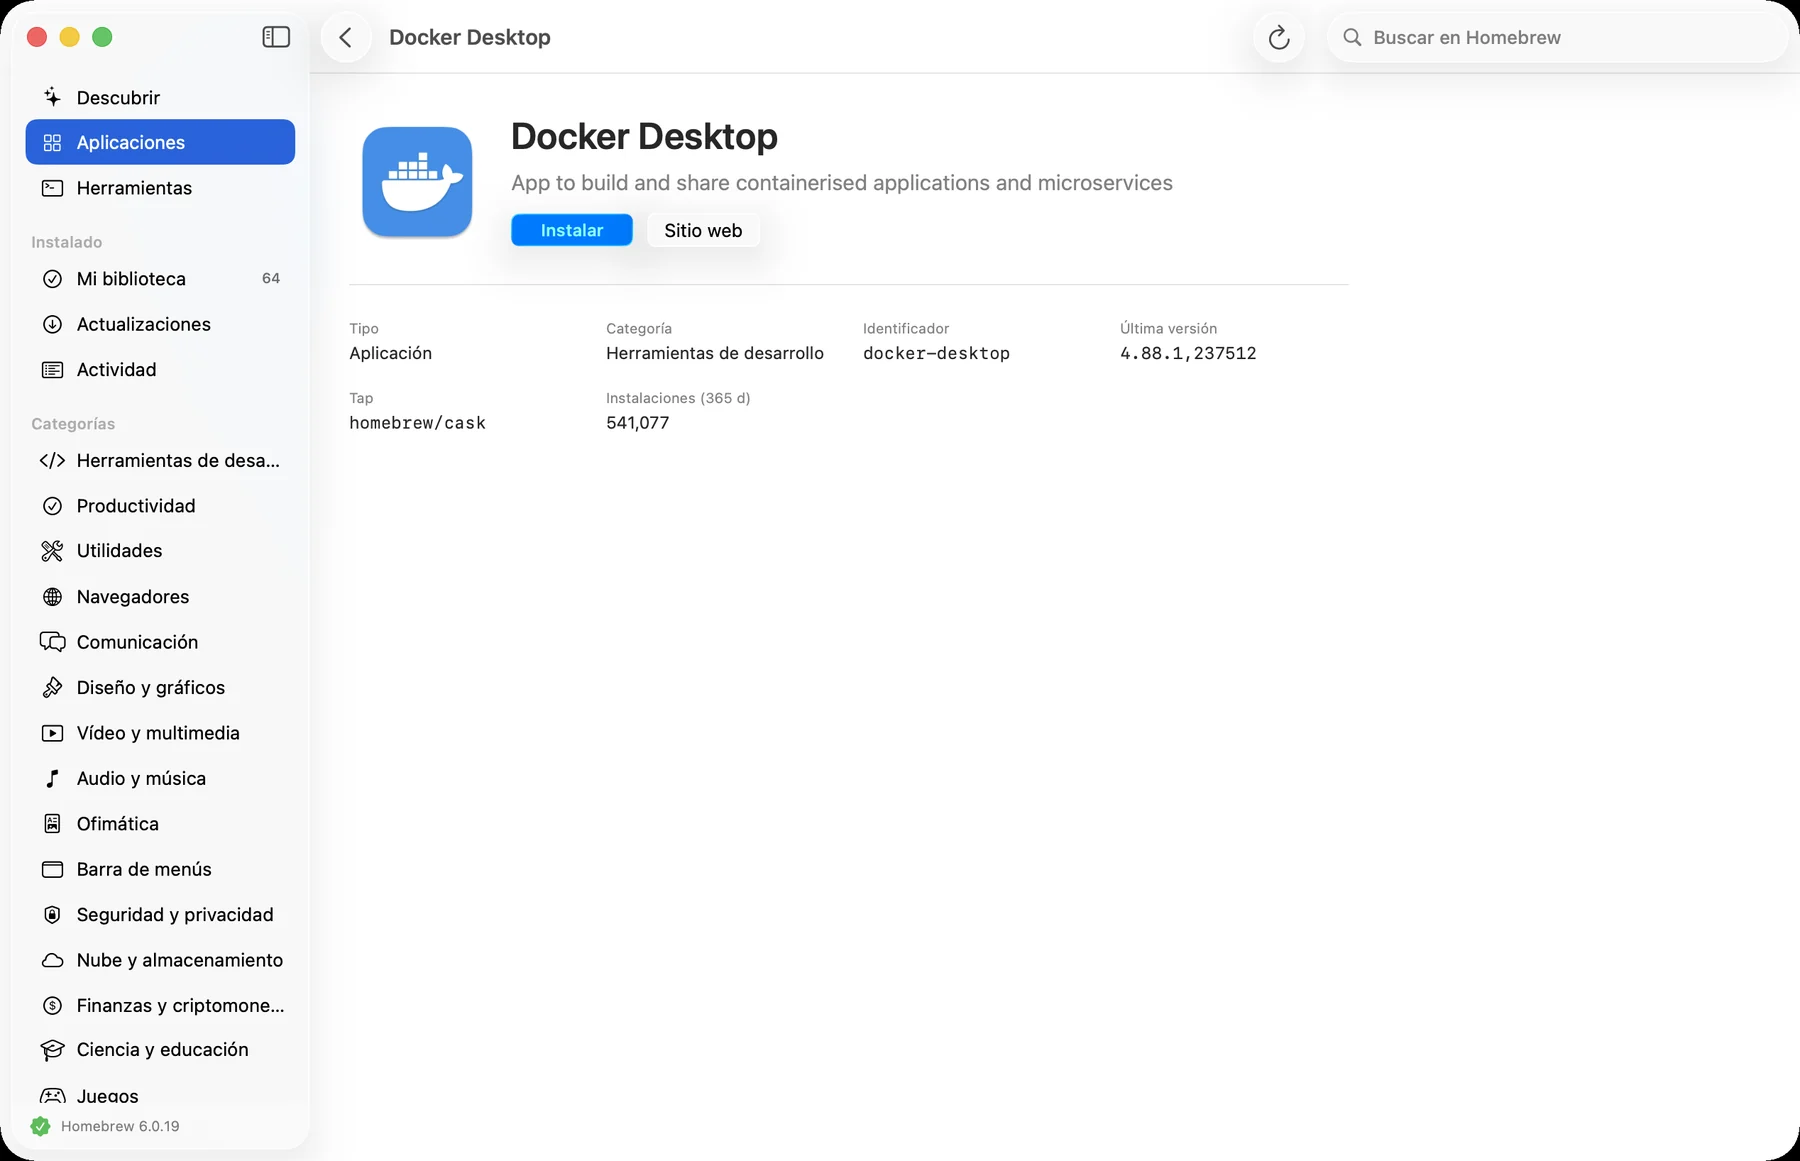Image resolution: width=1800 pixels, height=1161 pixels.
Task: Click the Ciencia y educación graduation cap icon
Action: [x=52, y=1050]
